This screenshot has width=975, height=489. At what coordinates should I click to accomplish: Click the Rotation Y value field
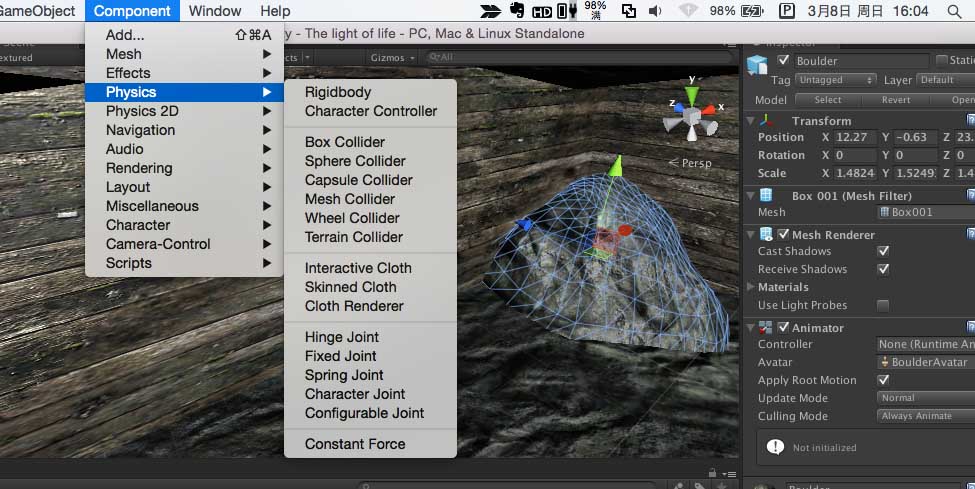click(x=915, y=155)
